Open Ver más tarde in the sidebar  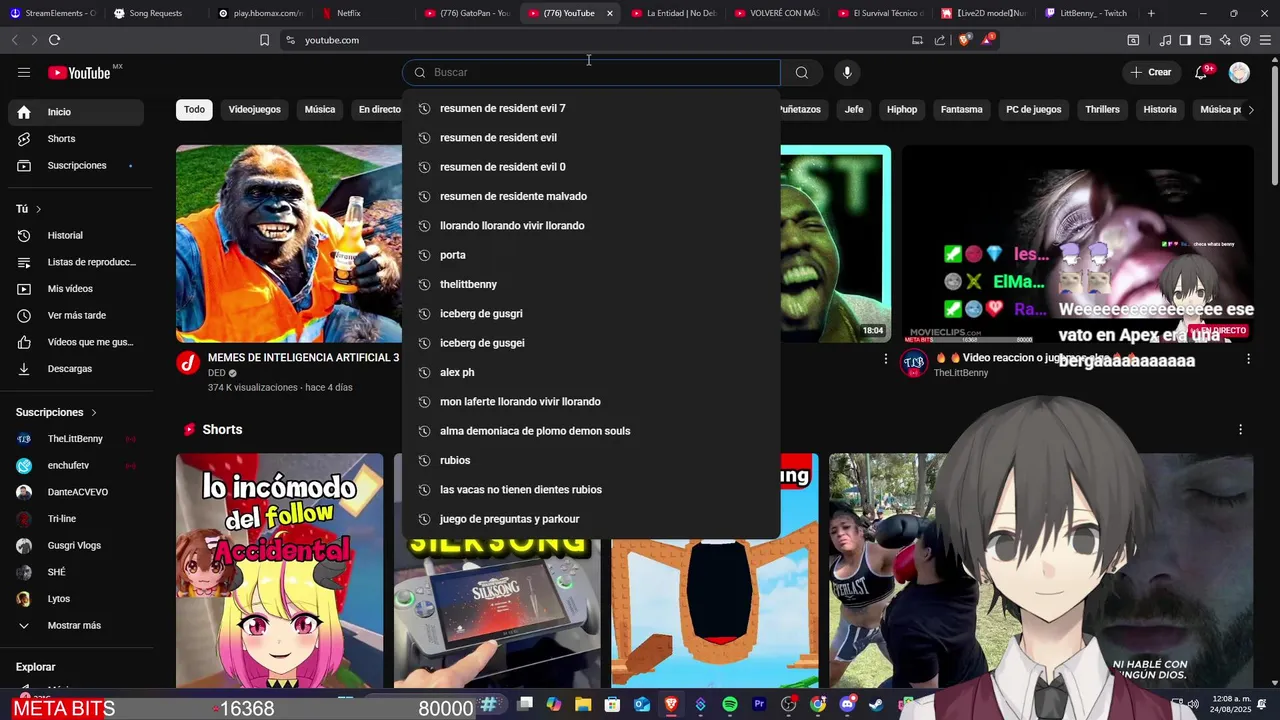76,315
